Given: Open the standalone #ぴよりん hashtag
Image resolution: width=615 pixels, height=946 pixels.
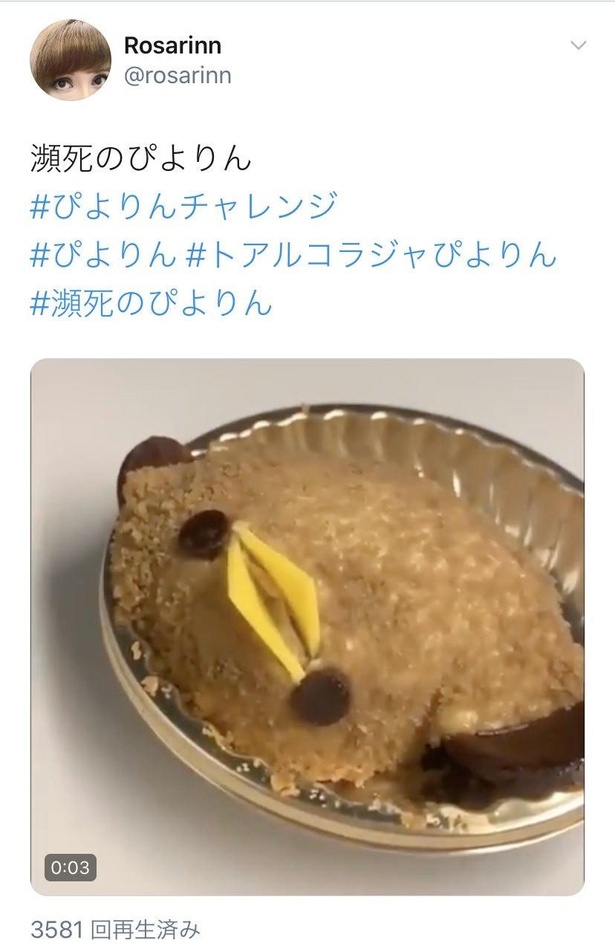Looking at the screenshot, I should point(103,254).
